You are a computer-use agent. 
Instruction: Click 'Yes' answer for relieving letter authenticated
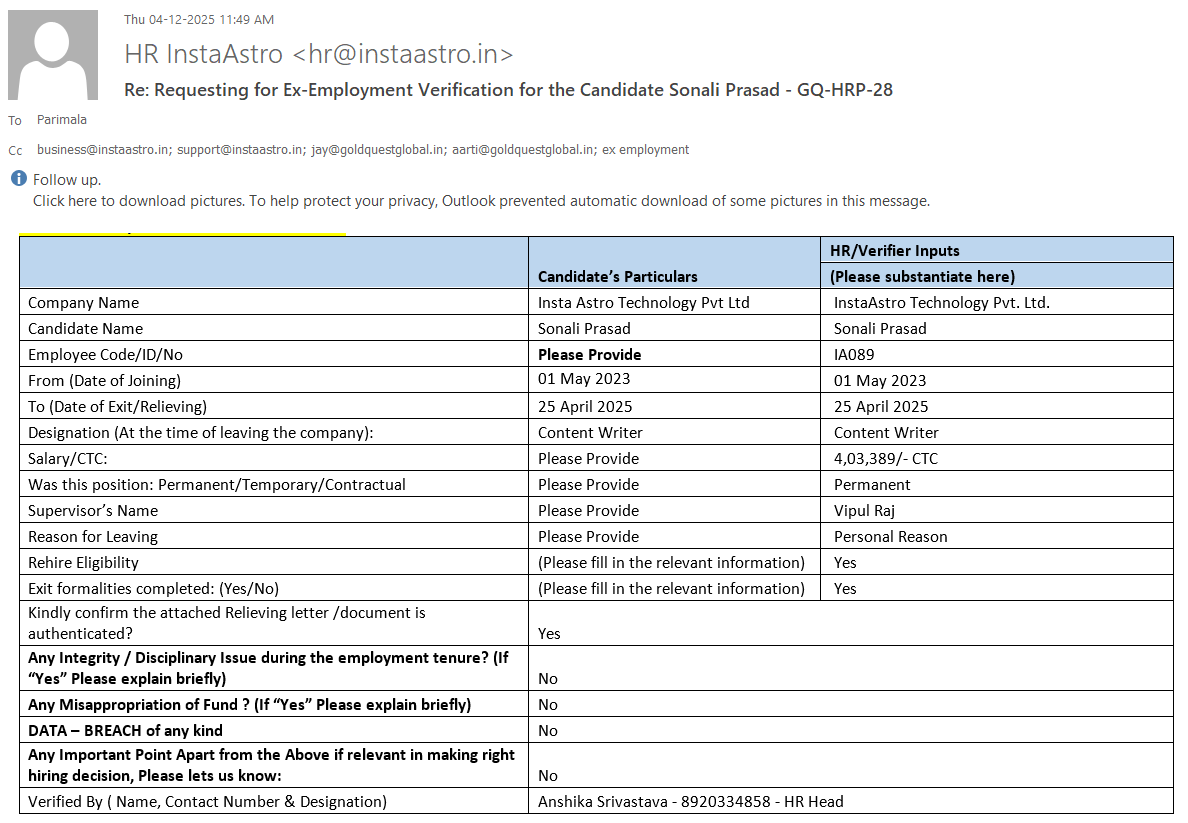[x=549, y=634]
